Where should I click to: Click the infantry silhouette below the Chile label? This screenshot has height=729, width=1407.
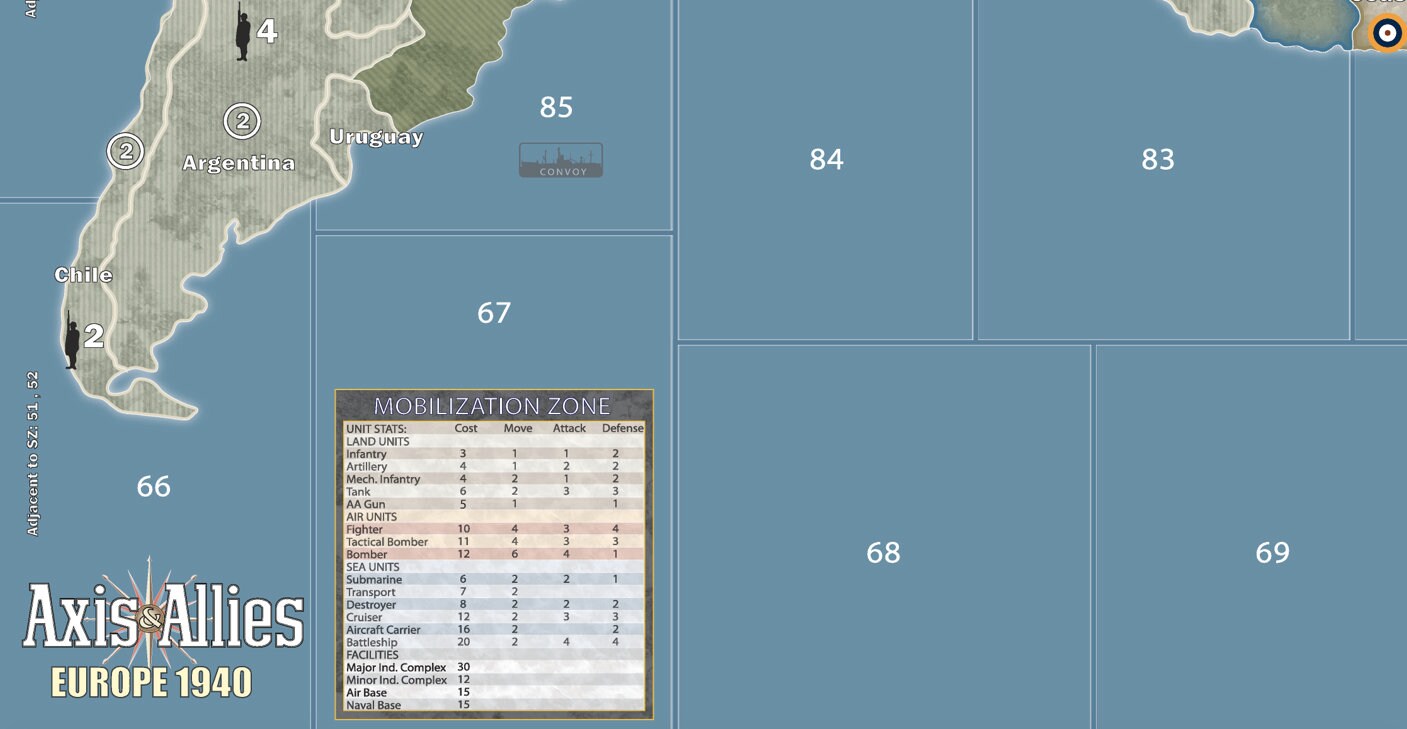click(x=72, y=339)
